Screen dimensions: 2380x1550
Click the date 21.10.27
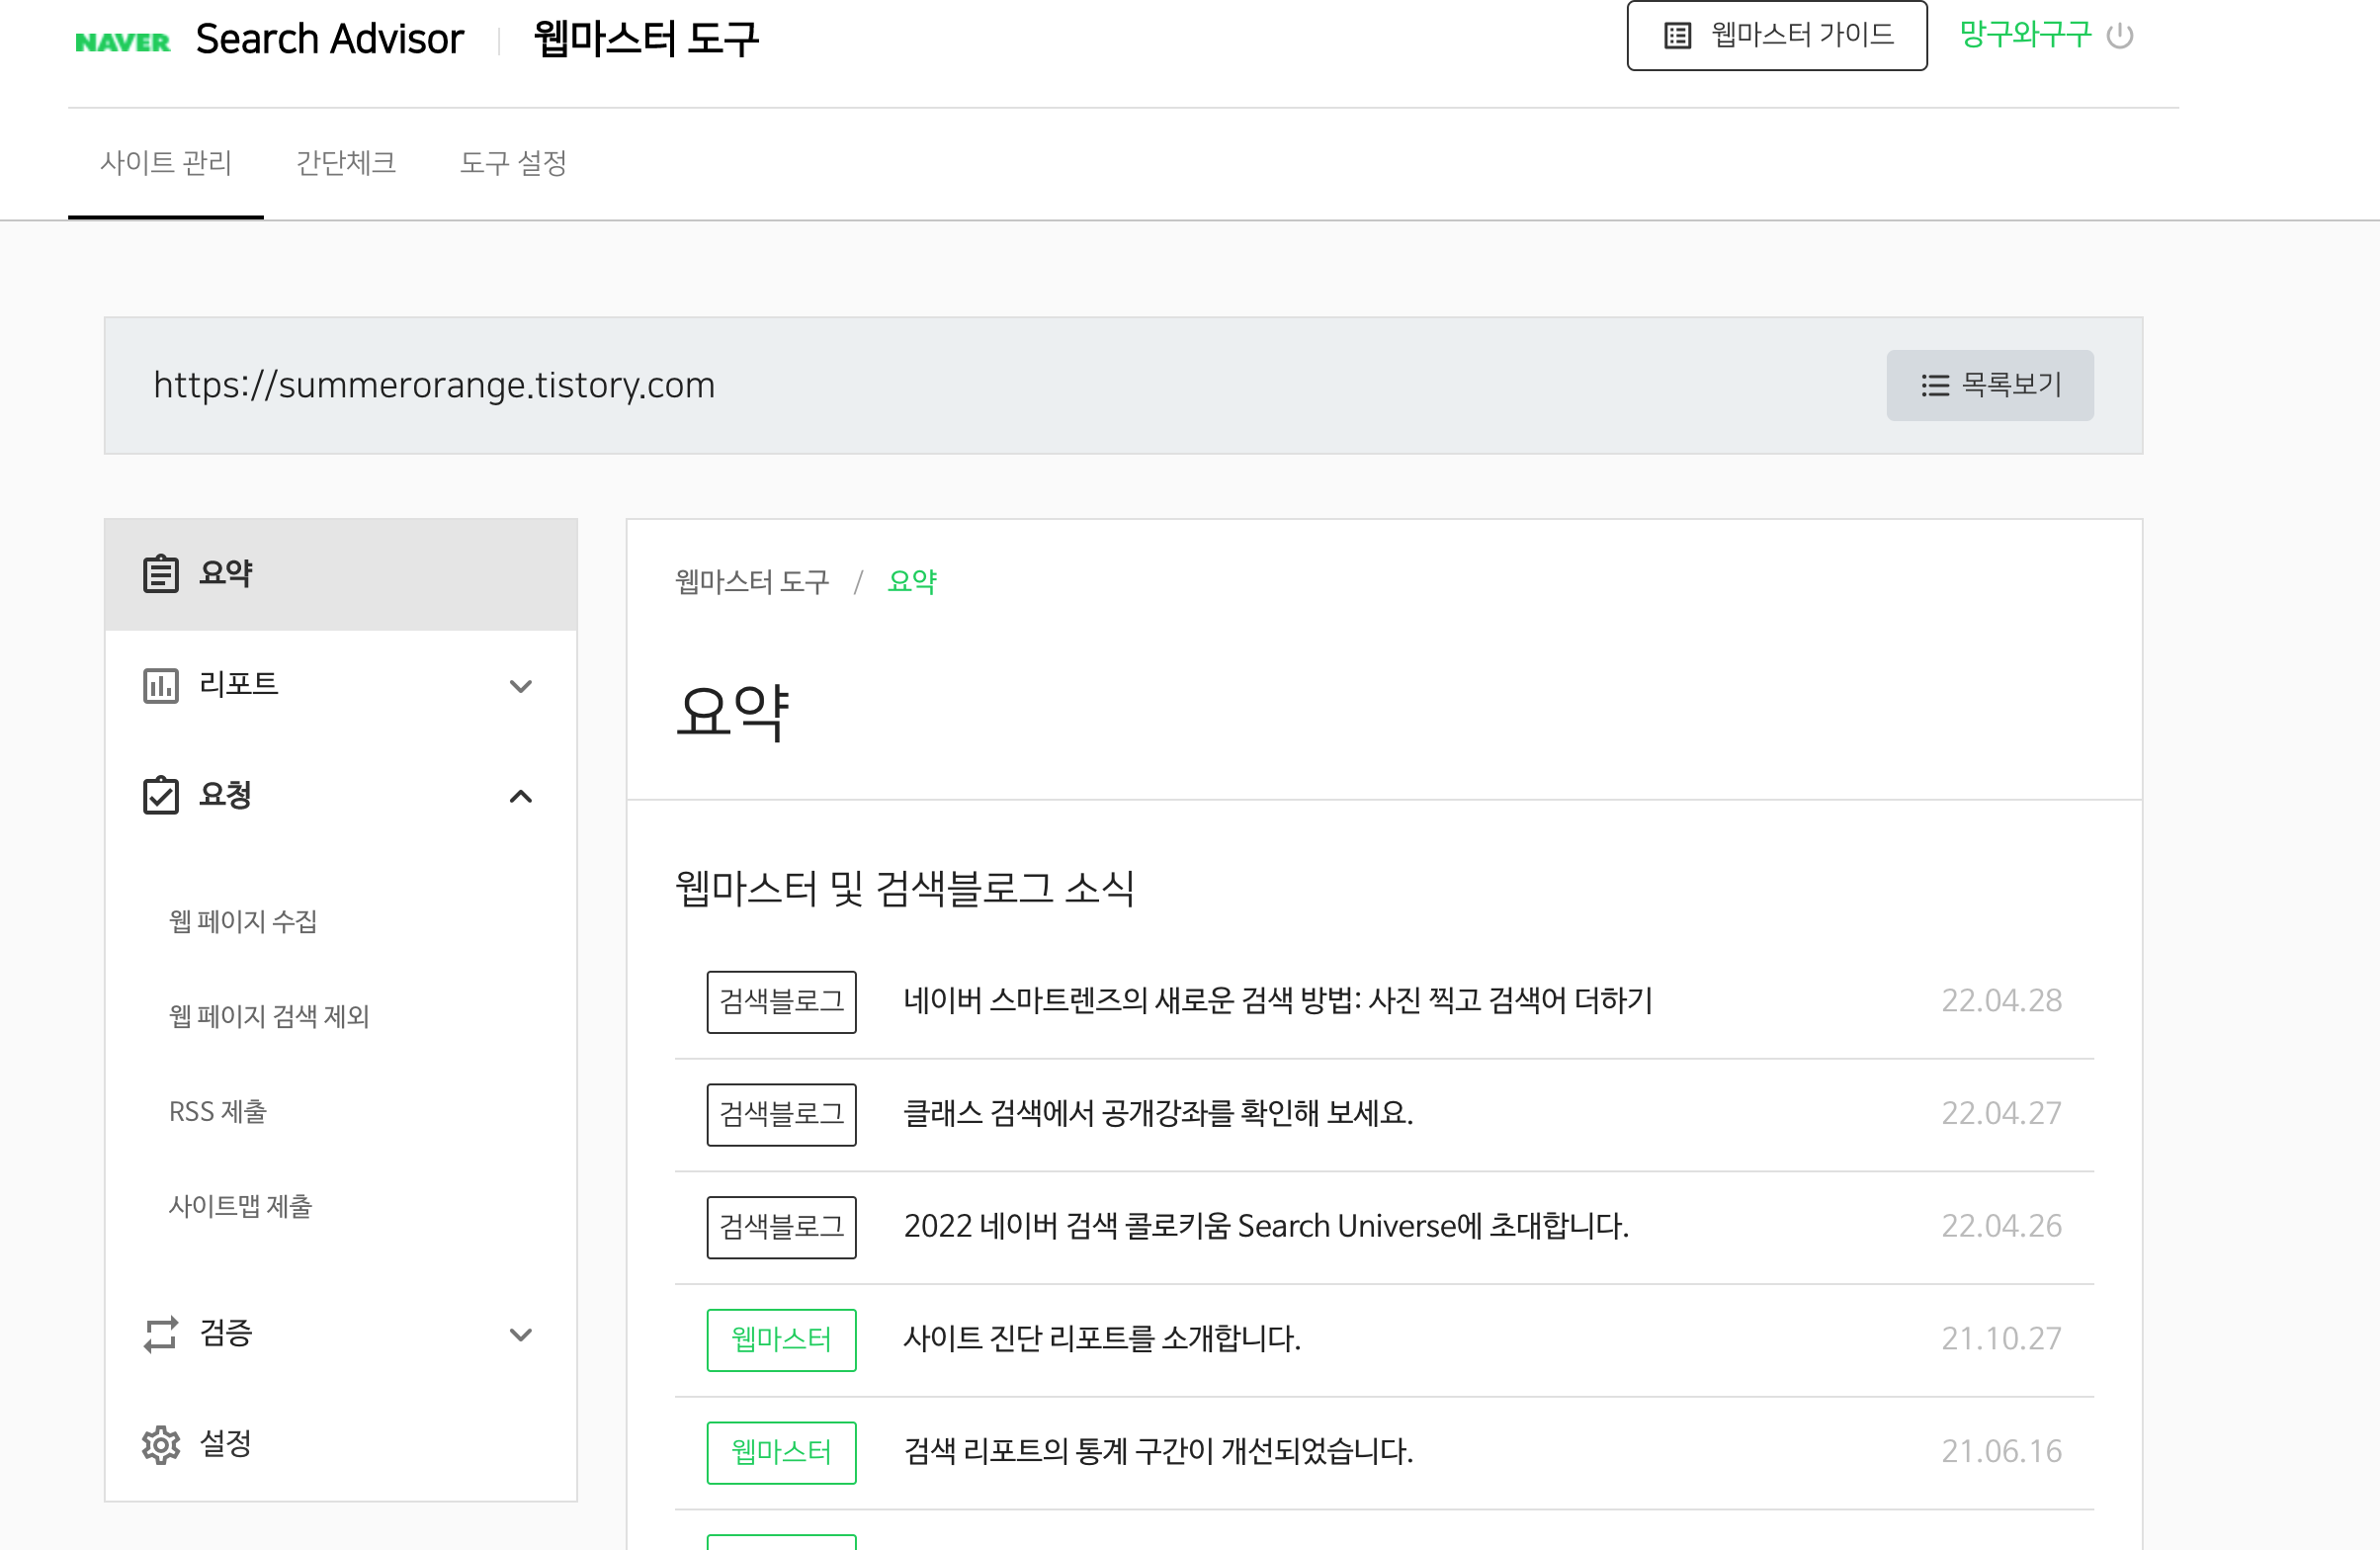tap(2001, 1339)
